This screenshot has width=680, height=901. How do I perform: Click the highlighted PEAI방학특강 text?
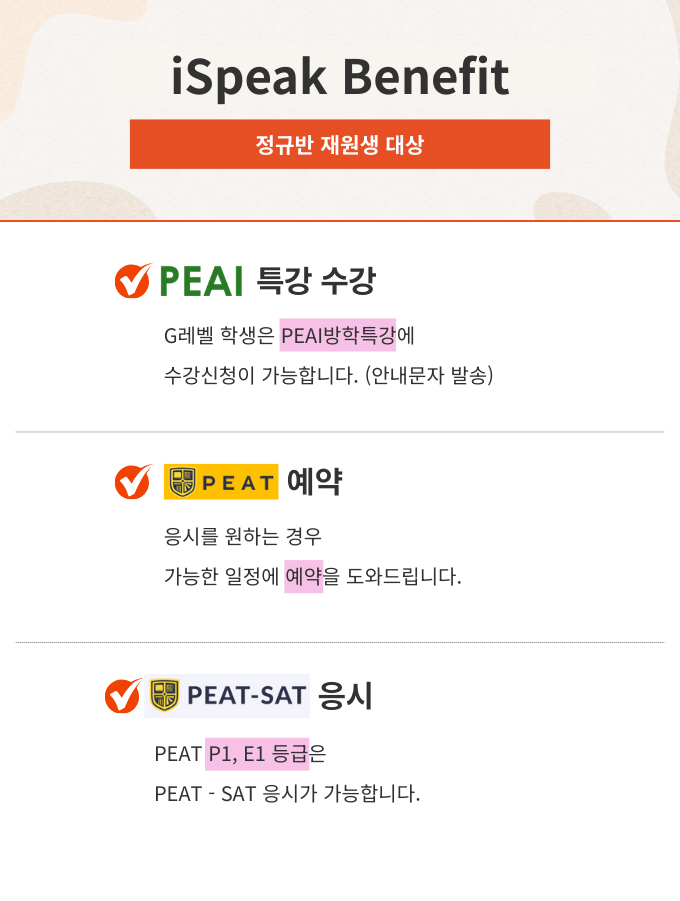point(338,335)
